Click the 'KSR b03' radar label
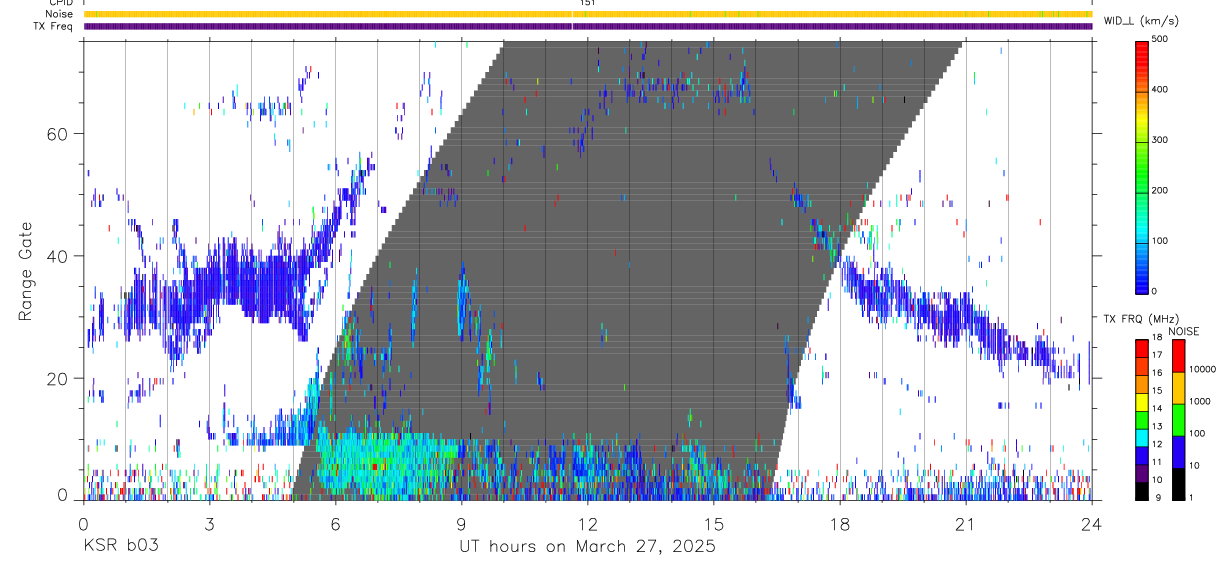This screenshot has width=1228, height=567. 120,546
